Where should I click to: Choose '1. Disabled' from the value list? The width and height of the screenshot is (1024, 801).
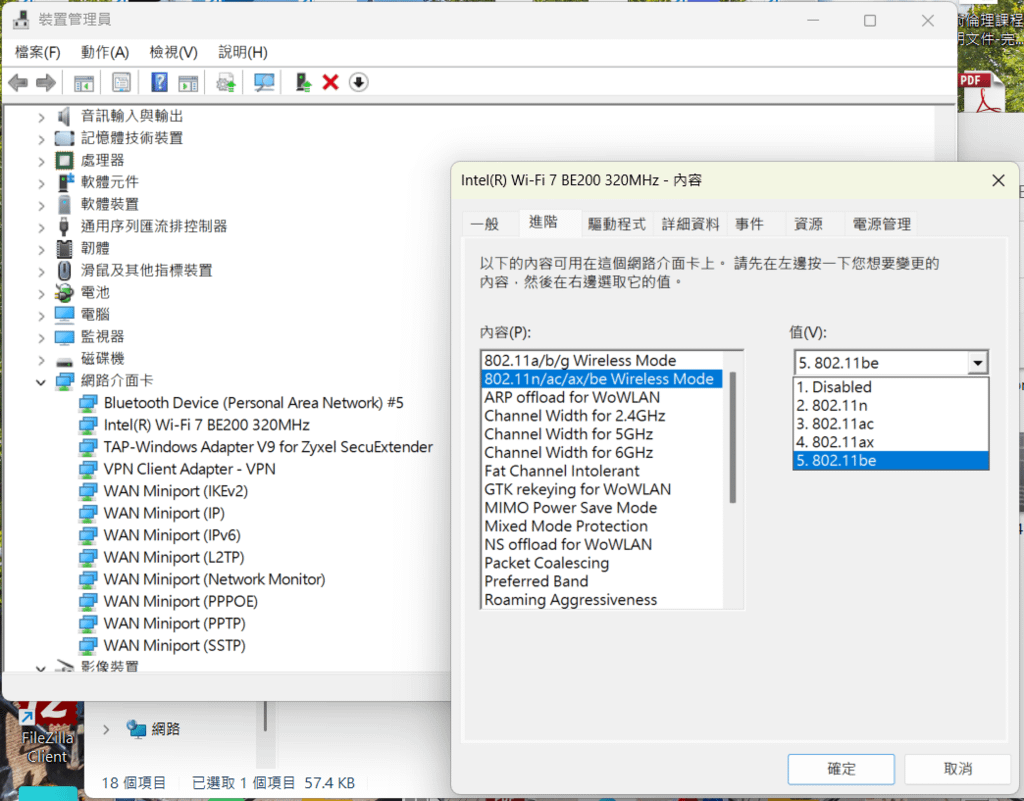891,387
